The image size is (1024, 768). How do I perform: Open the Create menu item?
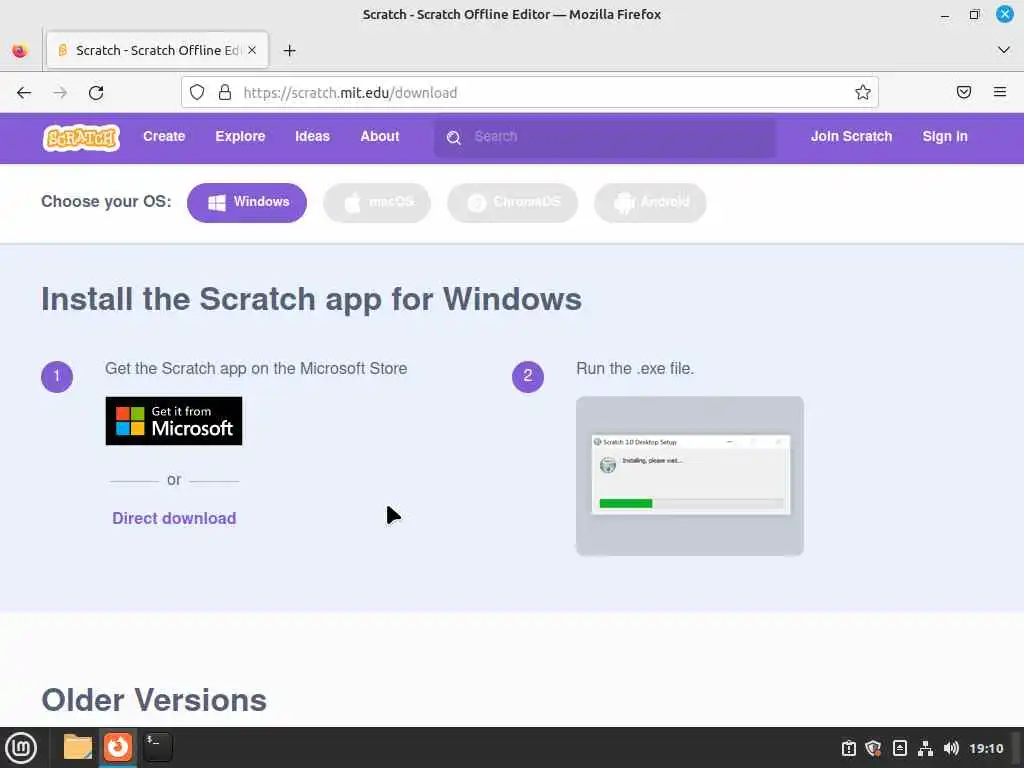pos(164,136)
